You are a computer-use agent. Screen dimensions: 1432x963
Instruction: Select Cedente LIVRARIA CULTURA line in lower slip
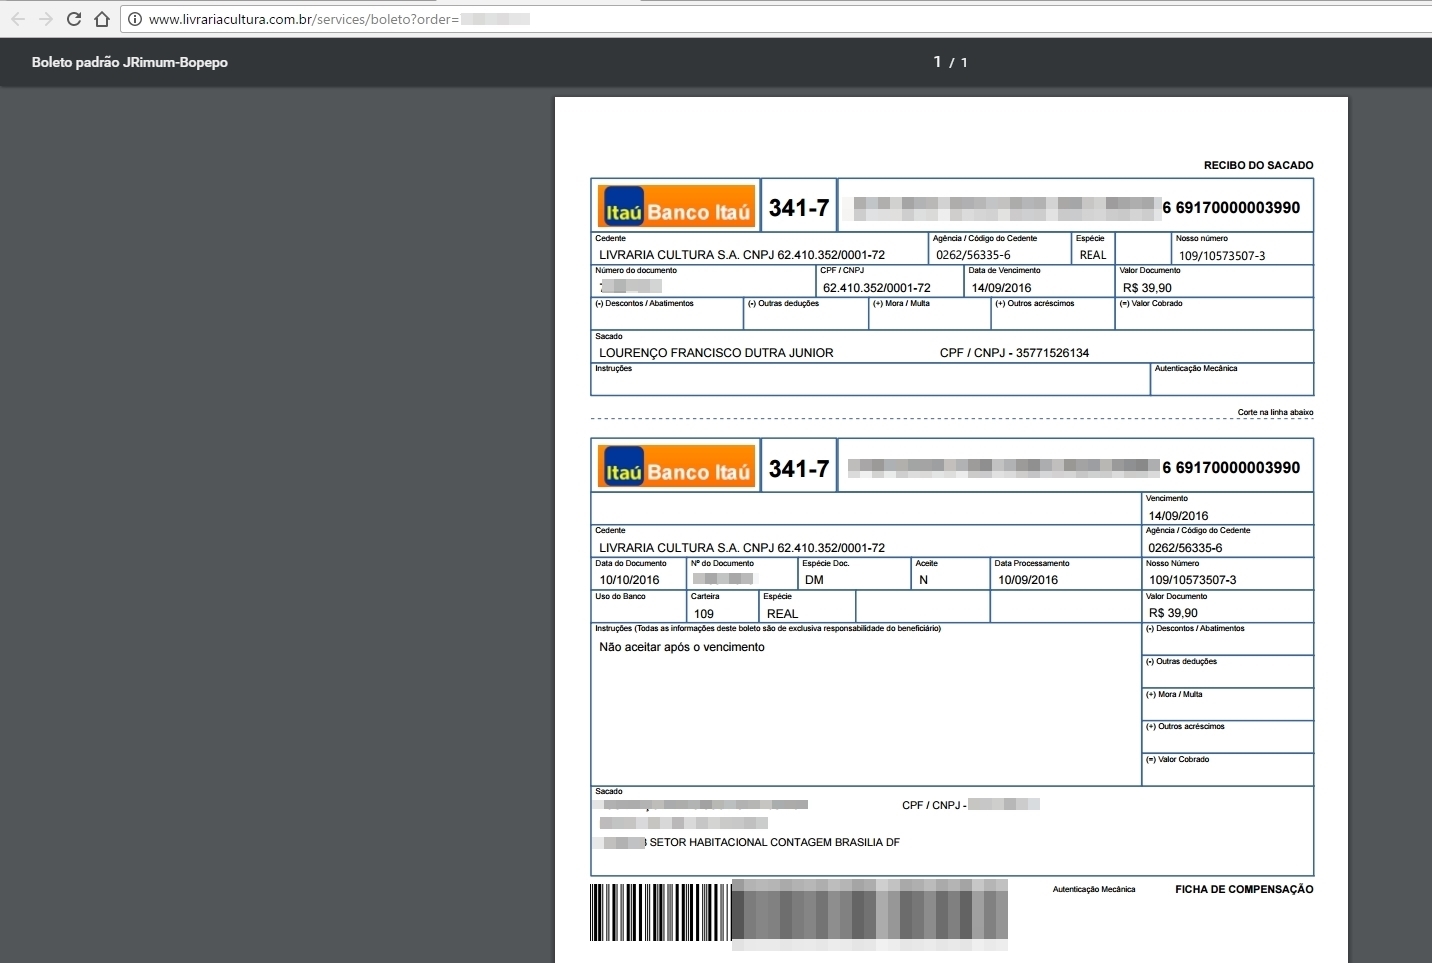coord(742,548)
